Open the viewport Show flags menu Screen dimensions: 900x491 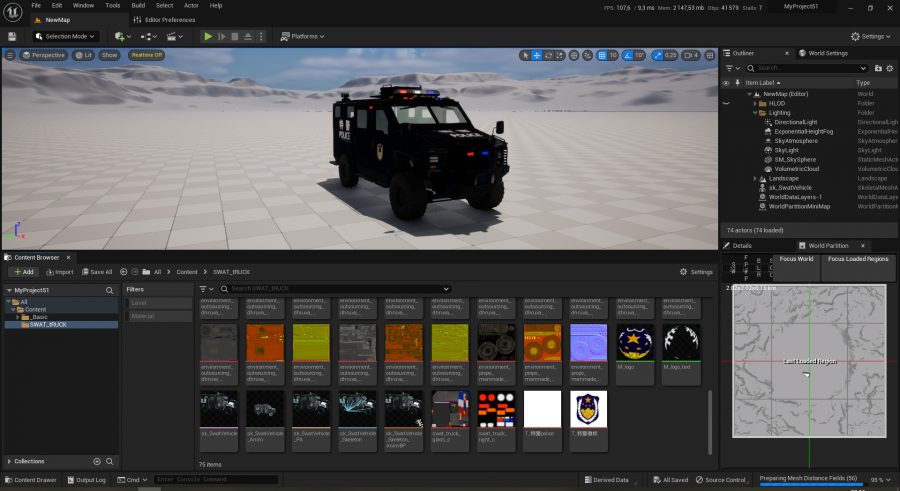pyautogui.click(x=109, y=55)
